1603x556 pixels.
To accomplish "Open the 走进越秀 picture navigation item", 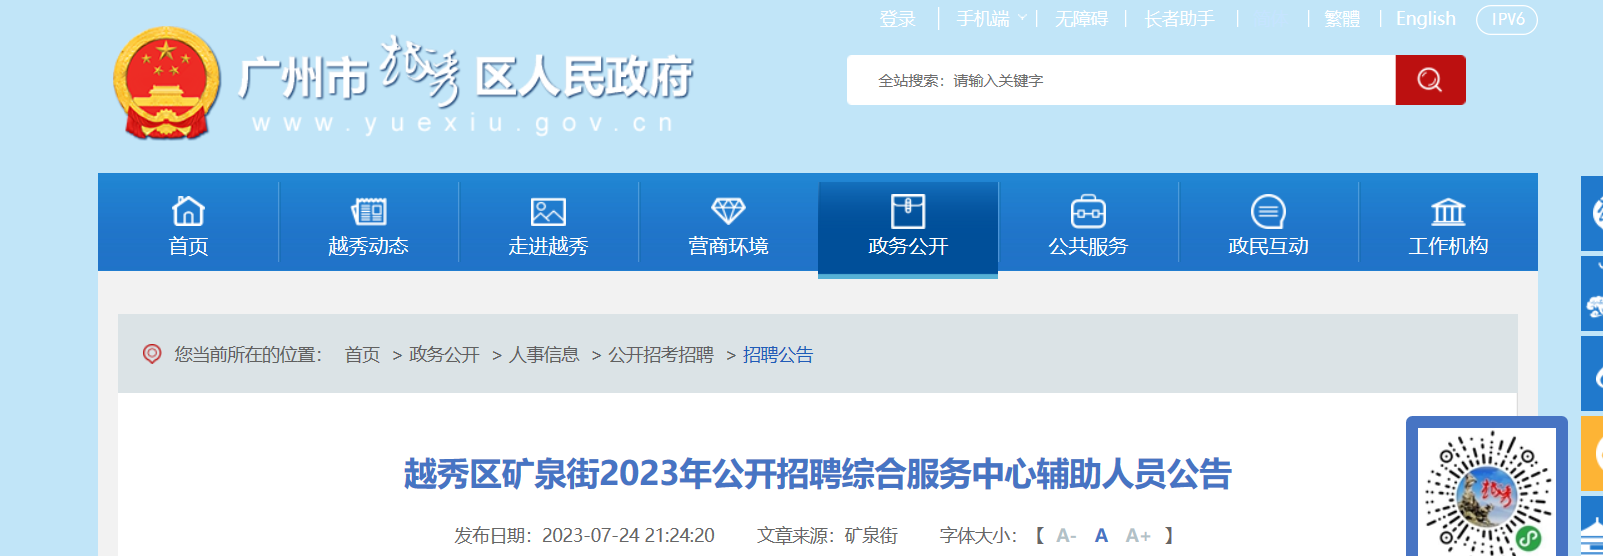I will pos(548,223).
